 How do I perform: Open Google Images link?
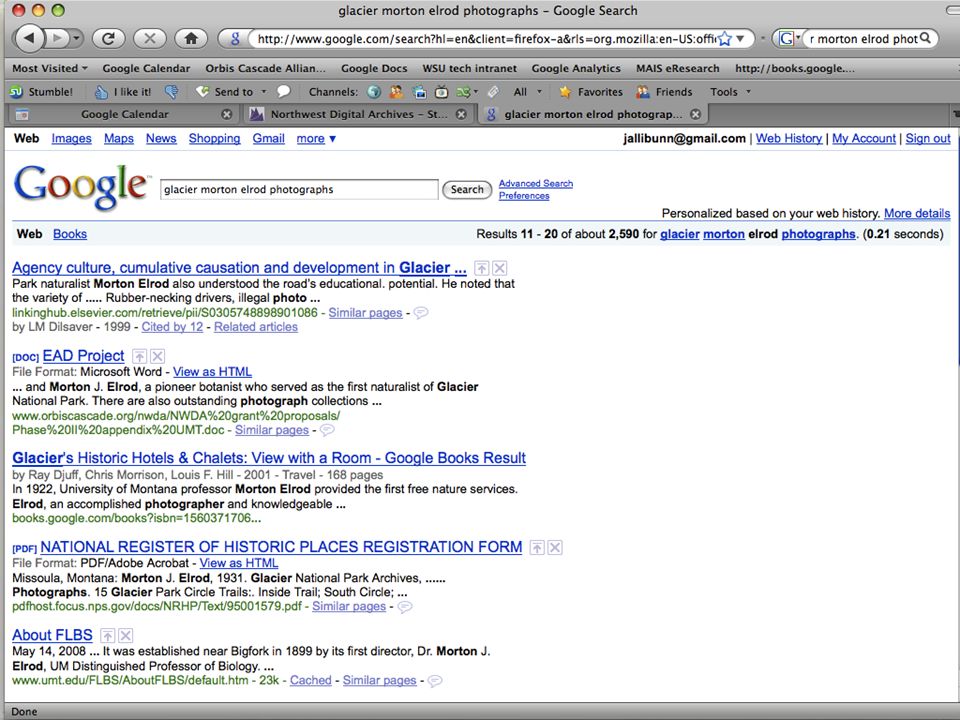click(71, 138)
